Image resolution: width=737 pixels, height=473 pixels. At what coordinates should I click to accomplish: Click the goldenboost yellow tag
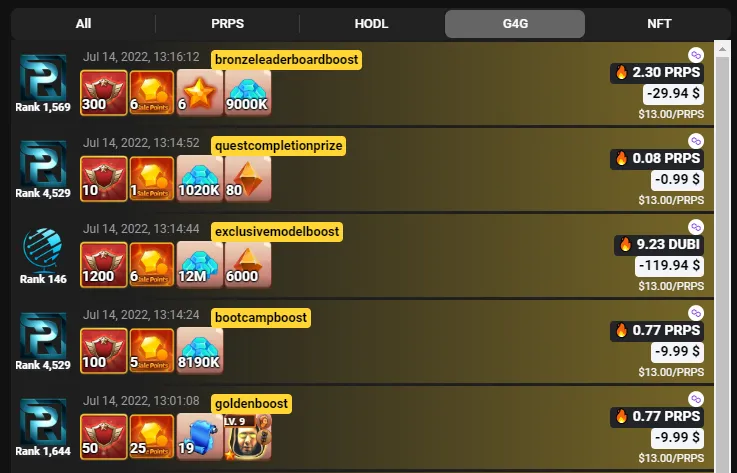(251, 404)
